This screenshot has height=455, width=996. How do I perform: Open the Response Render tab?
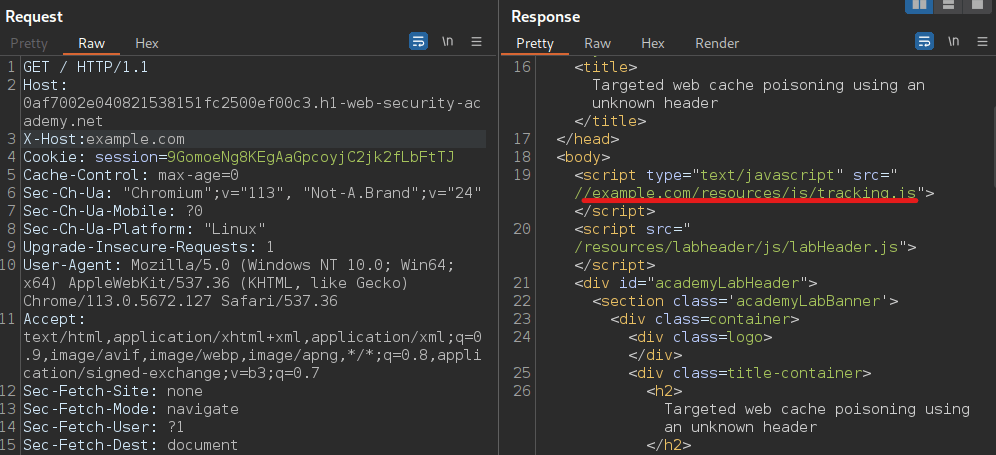point(717,44)
